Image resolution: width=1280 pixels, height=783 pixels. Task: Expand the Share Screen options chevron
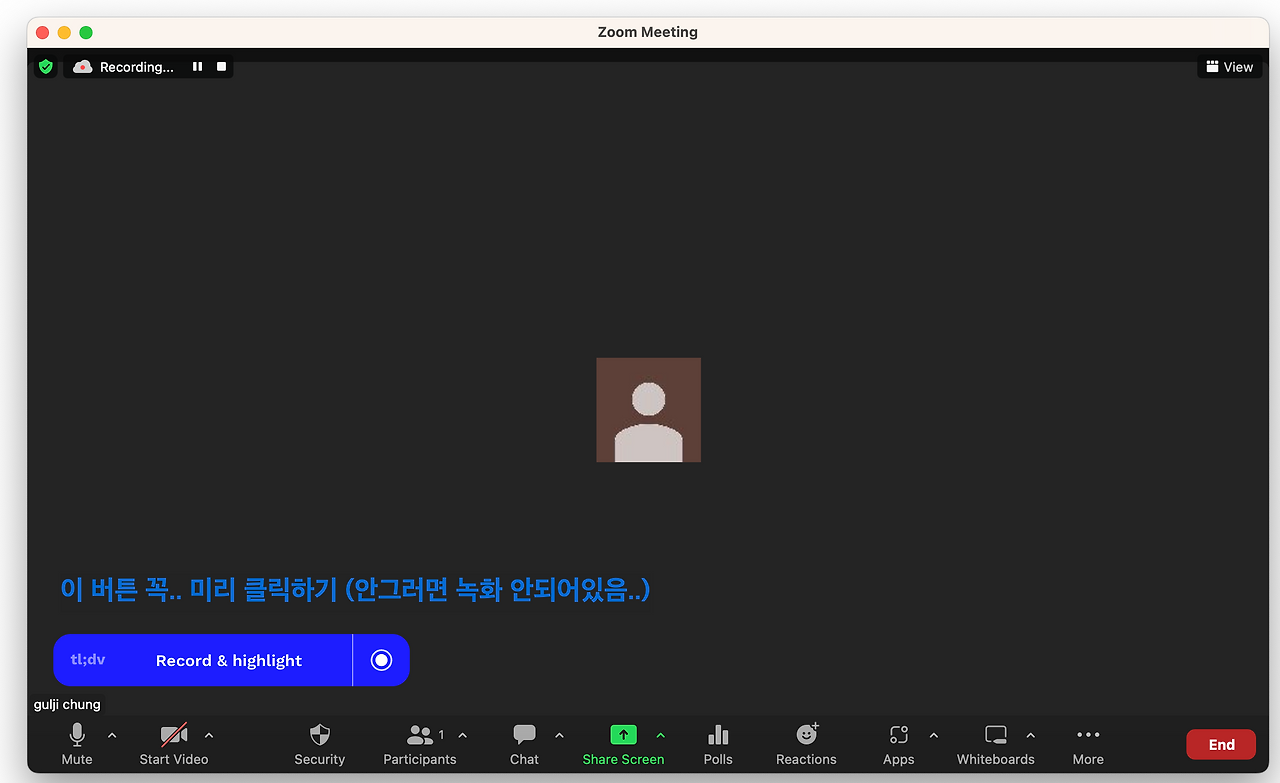660,735
